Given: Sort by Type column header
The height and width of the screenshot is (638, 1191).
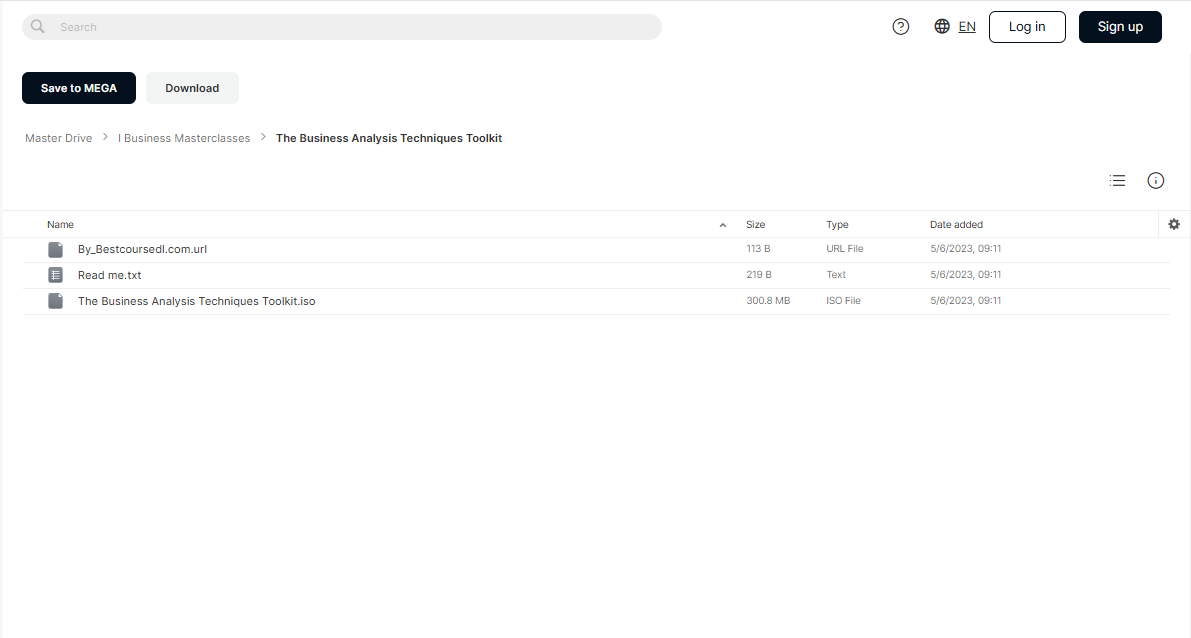Looking at the screenshot, I should tap(837, 224).
